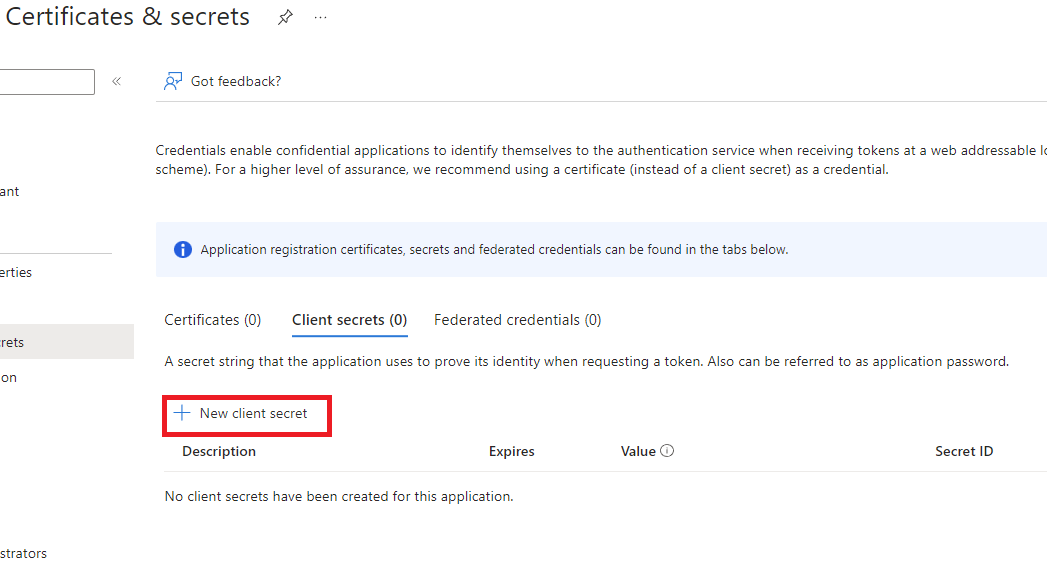Click the New client secret label
The height and width of the screenshot is (574, 1047).
click(x=253, y=413)
